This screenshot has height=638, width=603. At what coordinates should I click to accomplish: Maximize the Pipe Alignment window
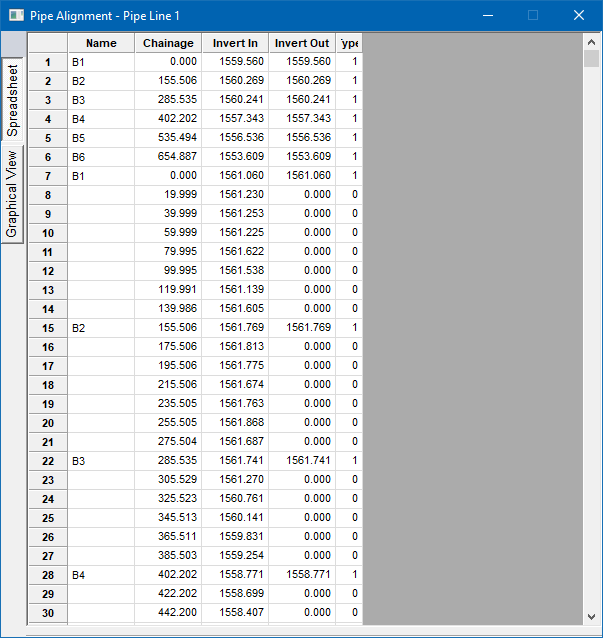click(533, 15)
